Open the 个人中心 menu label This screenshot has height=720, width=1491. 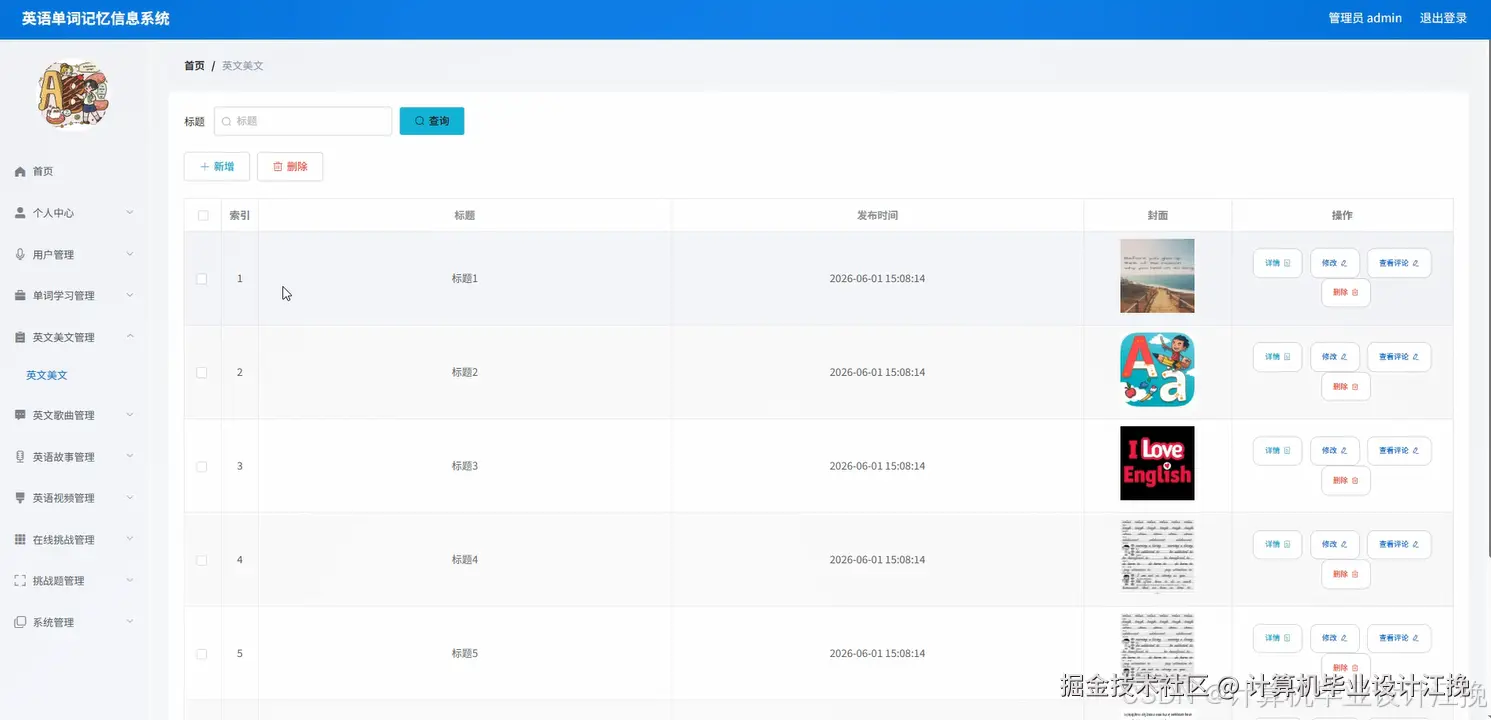[x=53, y=213]
